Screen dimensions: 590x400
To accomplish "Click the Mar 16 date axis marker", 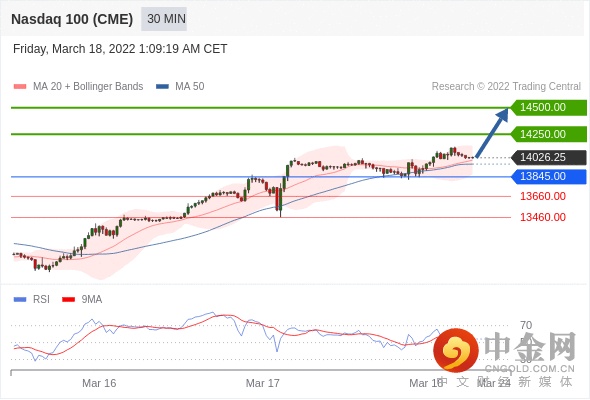I will (99, 383).
